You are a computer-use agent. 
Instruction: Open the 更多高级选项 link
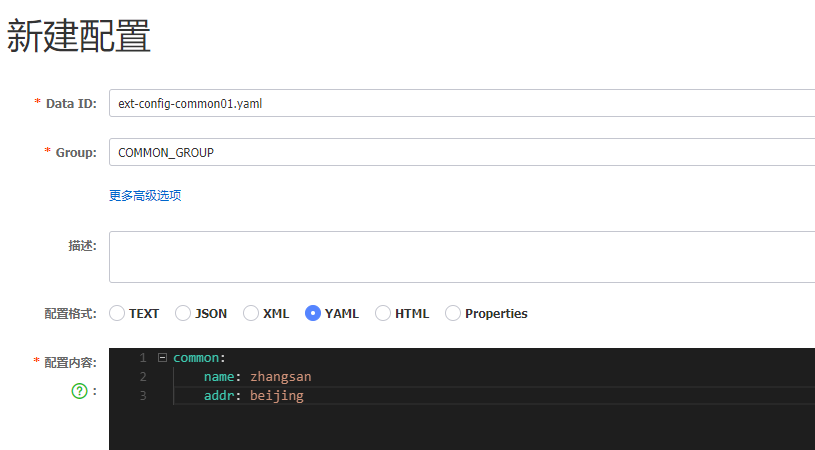(145, 195)
